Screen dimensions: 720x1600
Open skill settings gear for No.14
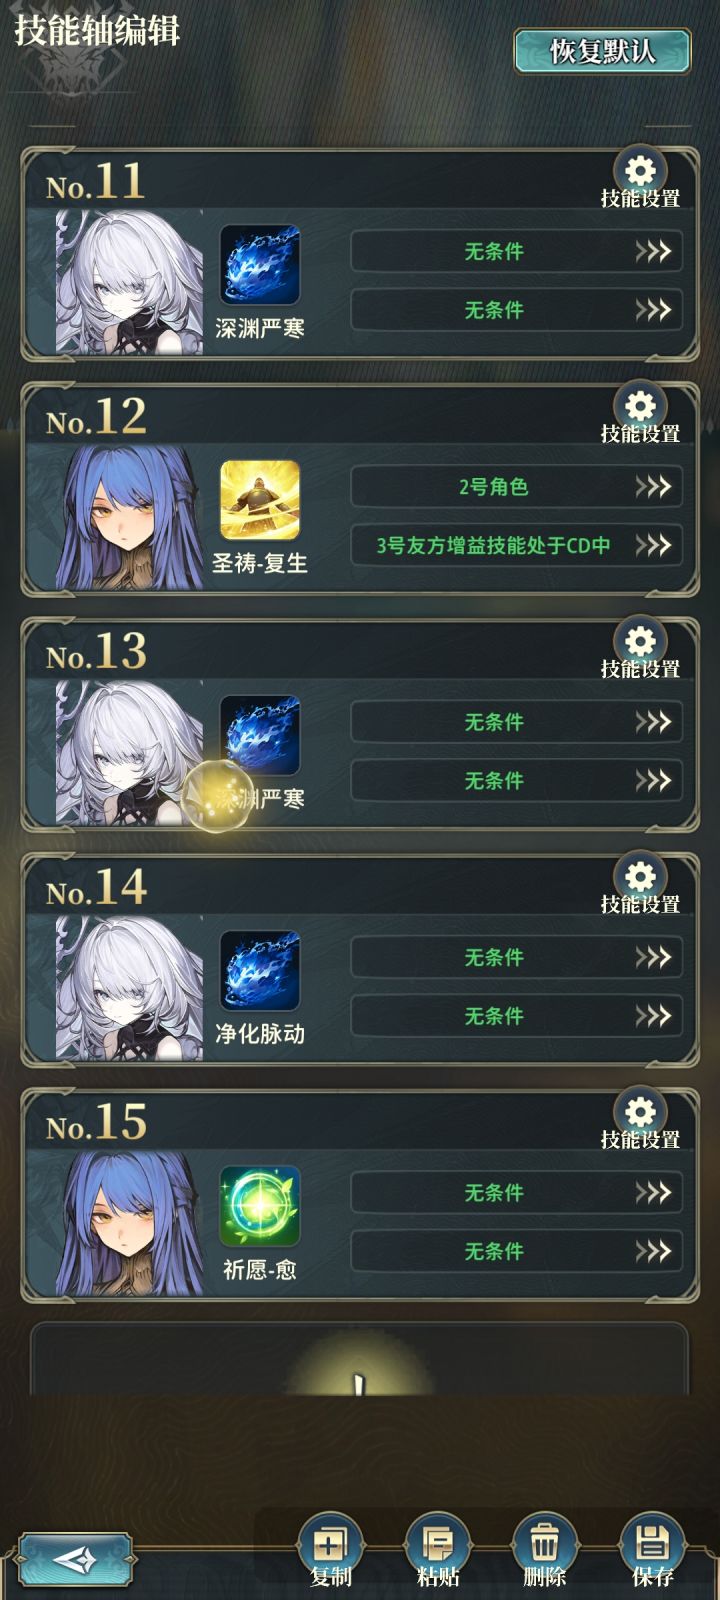[x=640, y=877]
